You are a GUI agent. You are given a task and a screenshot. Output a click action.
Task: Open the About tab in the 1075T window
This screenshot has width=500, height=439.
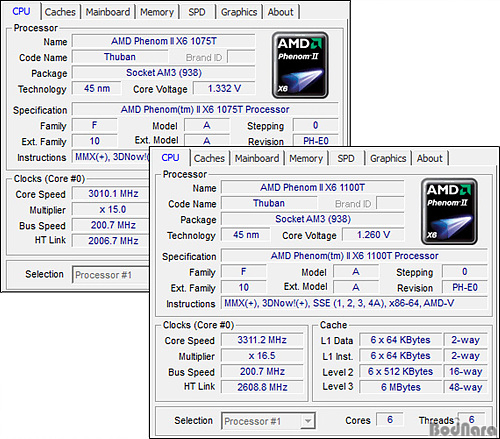[x=281, y=12]
